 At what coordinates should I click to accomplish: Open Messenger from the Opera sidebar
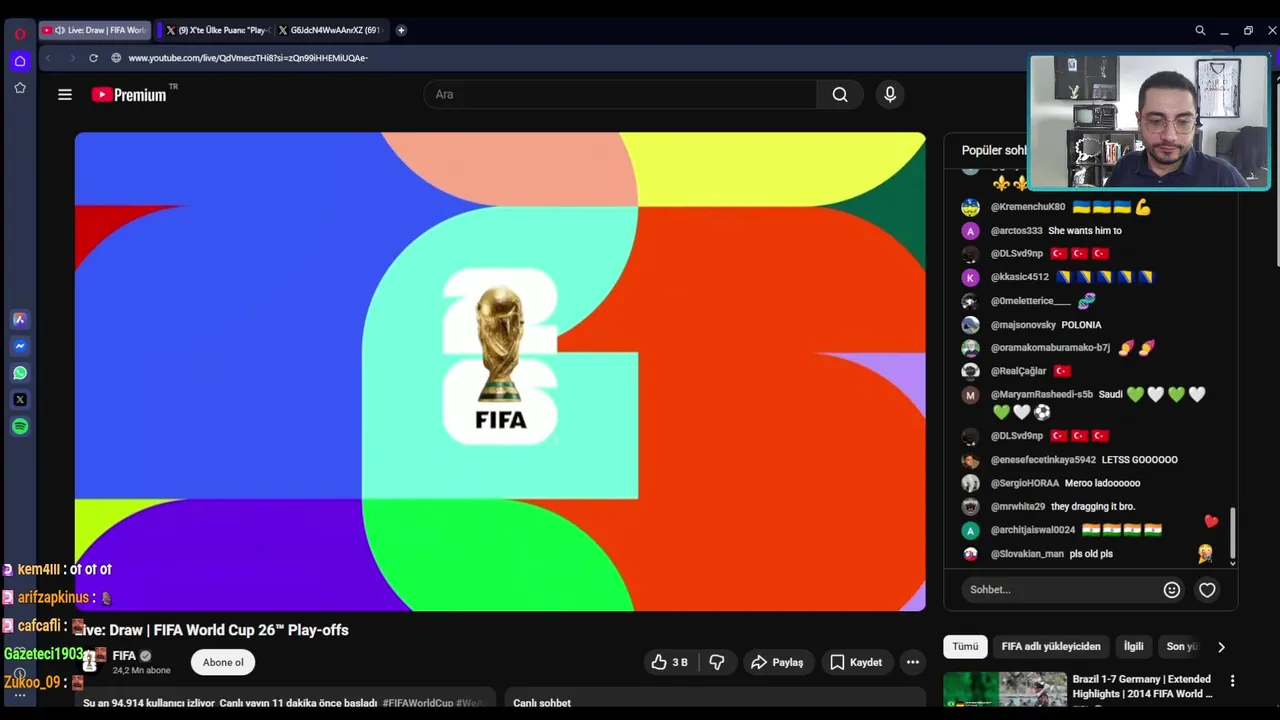tap(19, 346)
